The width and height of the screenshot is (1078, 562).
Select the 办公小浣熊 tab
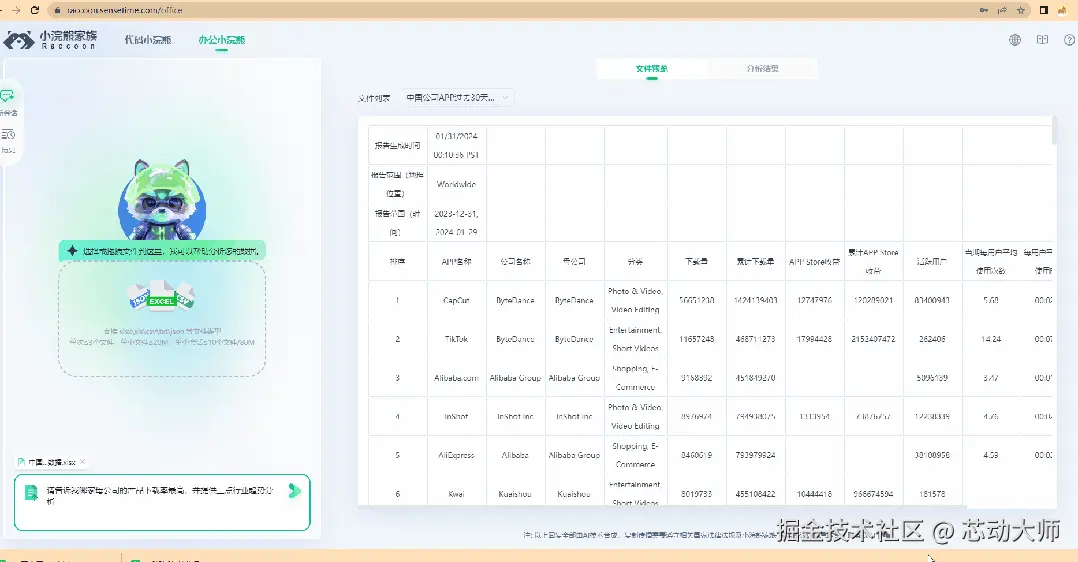[221, 40]
